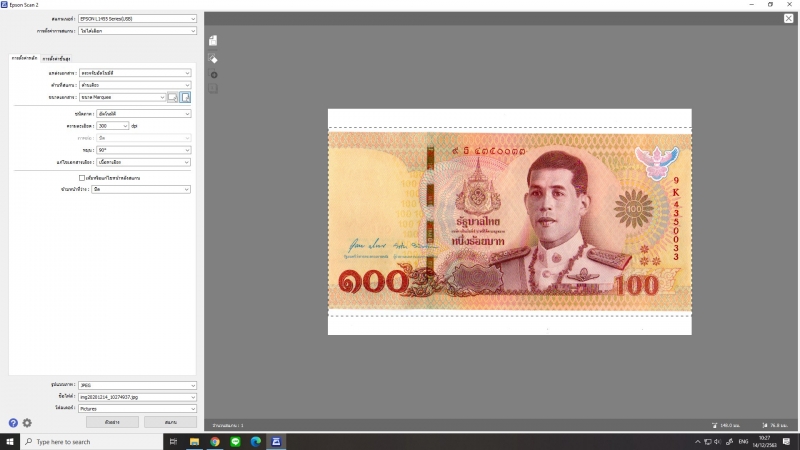Open Task View from the taskbar

pos(173,442)
